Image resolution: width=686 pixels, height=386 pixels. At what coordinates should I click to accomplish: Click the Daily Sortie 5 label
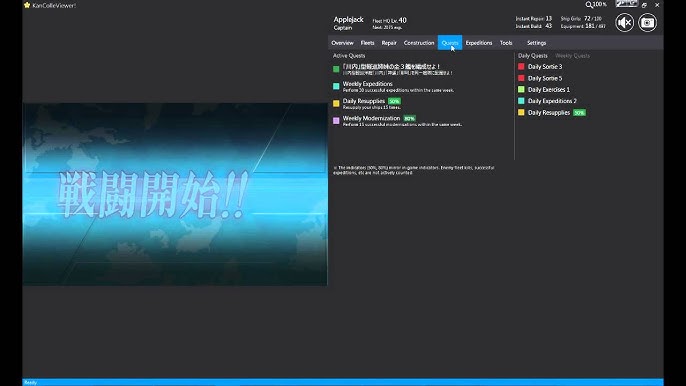(x=545, y=78)
